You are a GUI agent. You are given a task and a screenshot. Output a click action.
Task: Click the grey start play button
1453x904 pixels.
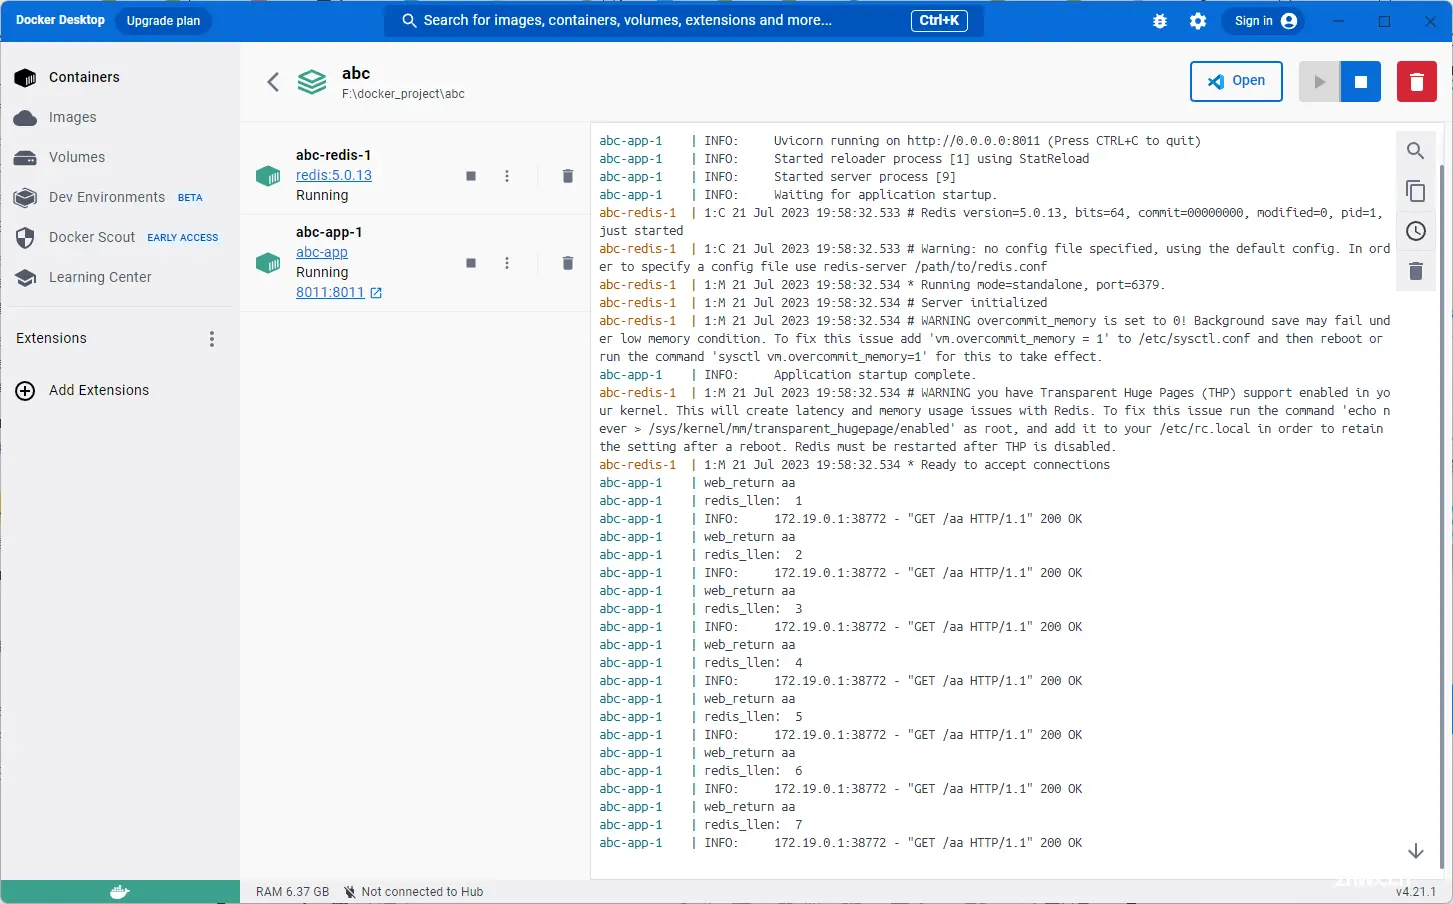click(1319, 82)
